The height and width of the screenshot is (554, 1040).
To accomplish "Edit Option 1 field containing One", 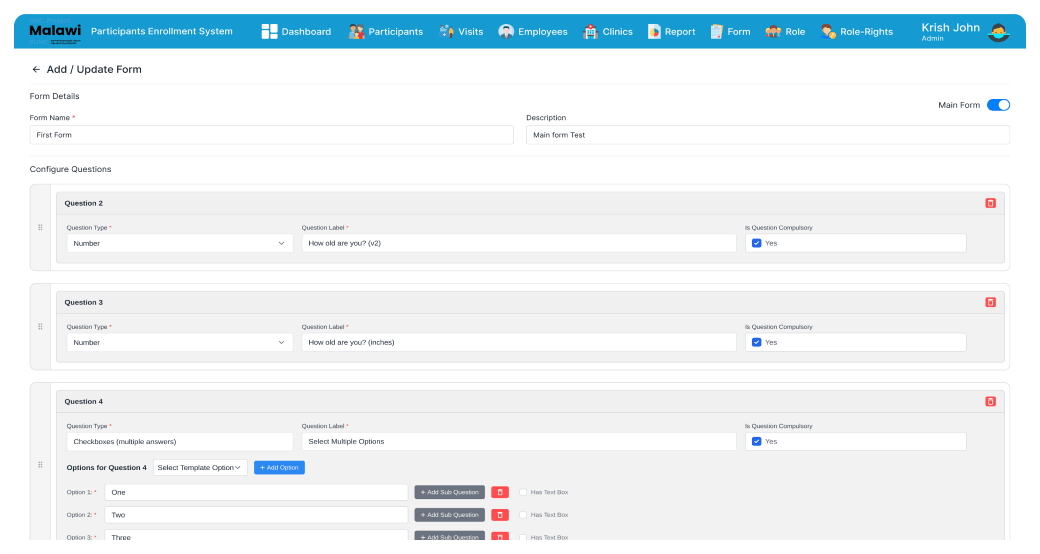I will 256,492.
